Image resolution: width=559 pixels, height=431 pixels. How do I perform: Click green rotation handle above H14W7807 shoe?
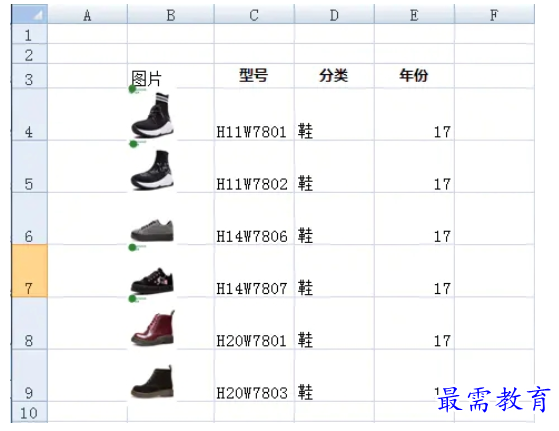point(132,247)
